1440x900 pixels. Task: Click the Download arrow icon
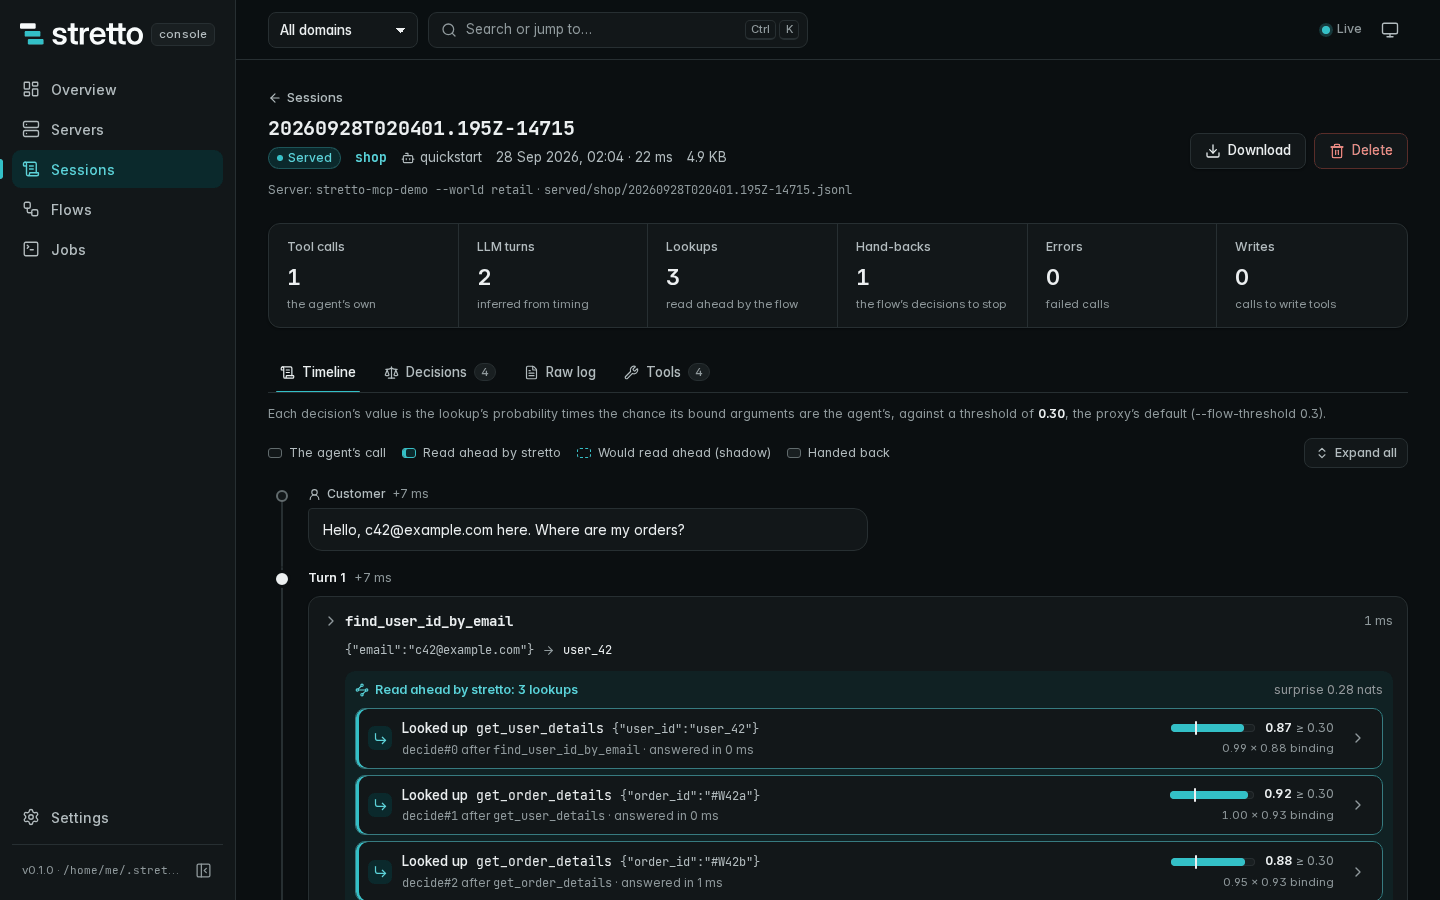pyautogui.click(x=1212, y=151)
